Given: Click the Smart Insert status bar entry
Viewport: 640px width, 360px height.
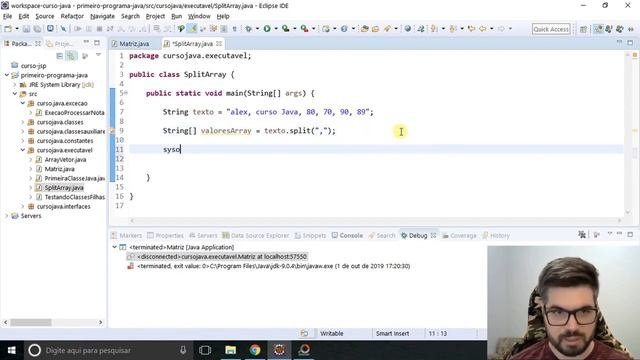Looking at the screenshot, I should tap(392, 333).
